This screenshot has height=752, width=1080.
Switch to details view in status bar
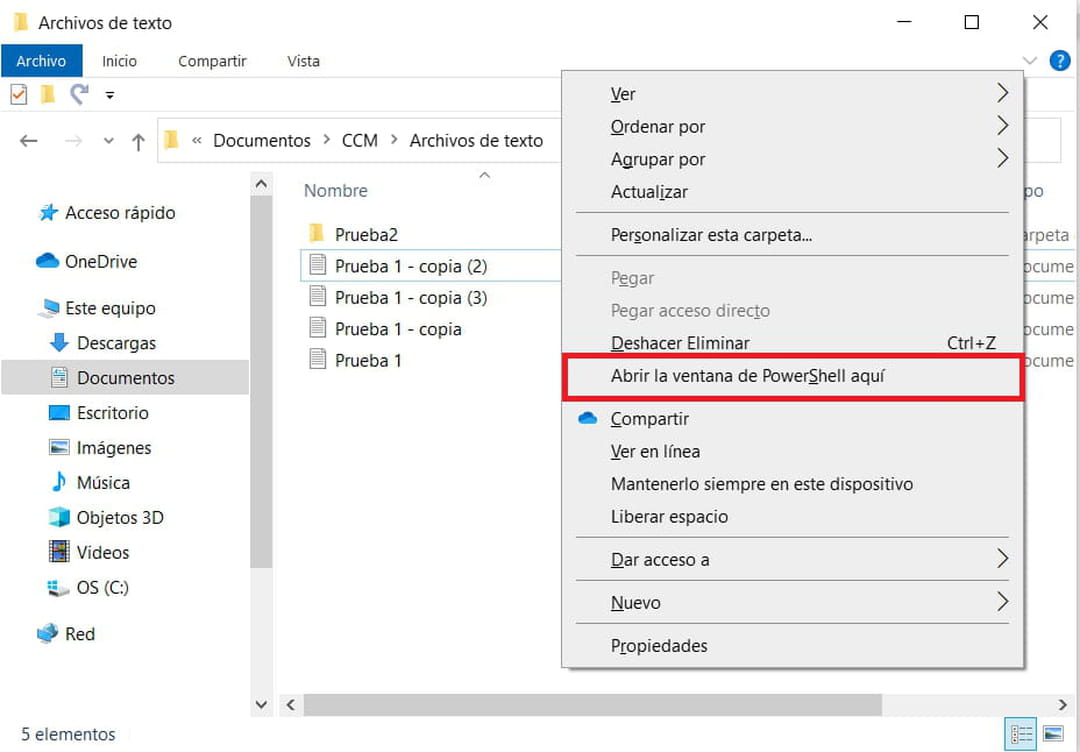(1020, 733)
